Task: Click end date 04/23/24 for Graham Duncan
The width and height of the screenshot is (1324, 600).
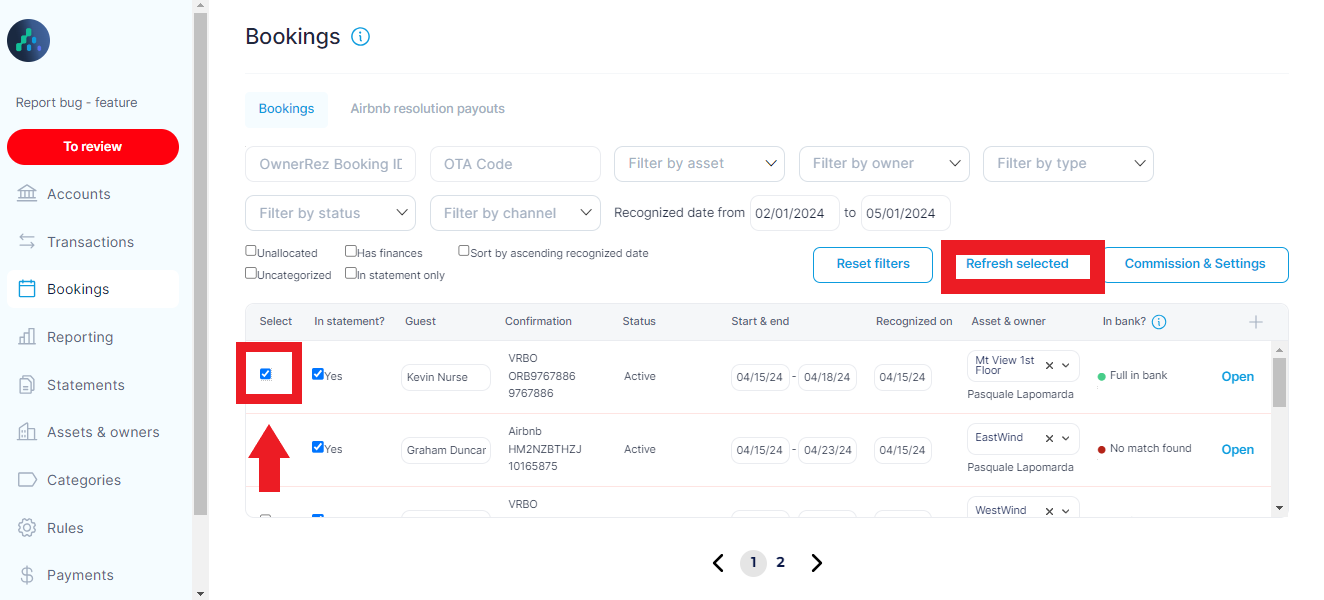Action: [x=827, y=450]
